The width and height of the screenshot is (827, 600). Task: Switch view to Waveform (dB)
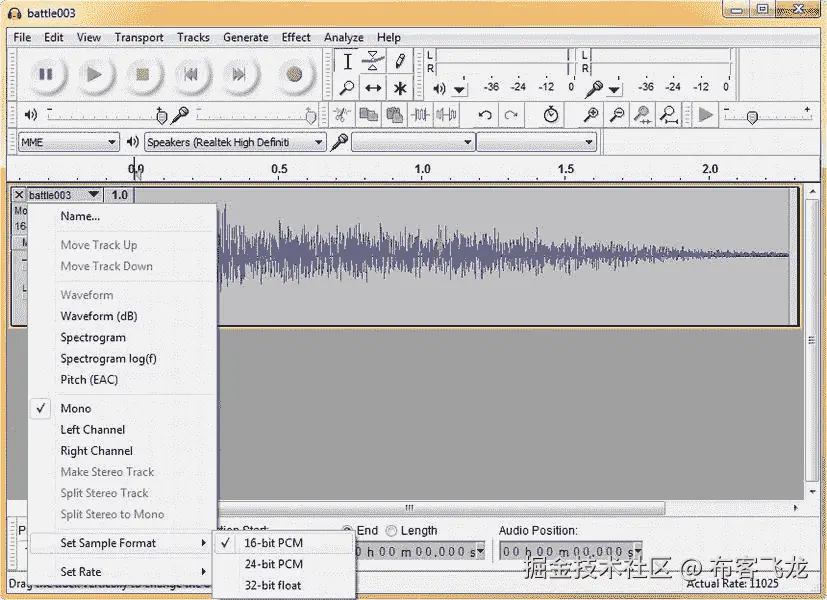pyautogui.click(x=123, y=316)
